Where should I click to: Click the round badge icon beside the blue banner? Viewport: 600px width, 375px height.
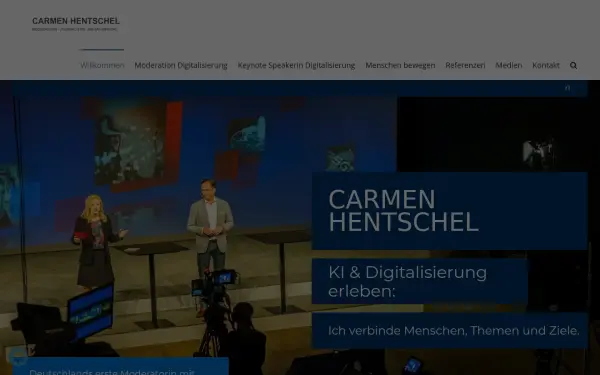coord(18,356)
